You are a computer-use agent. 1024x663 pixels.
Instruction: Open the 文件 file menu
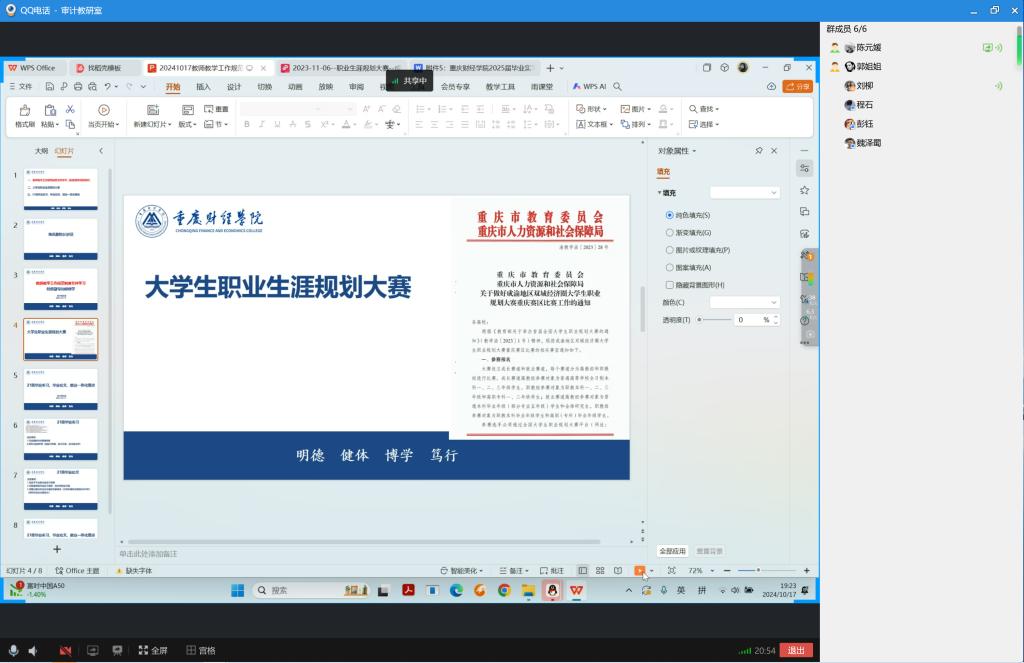coord(21,86)
